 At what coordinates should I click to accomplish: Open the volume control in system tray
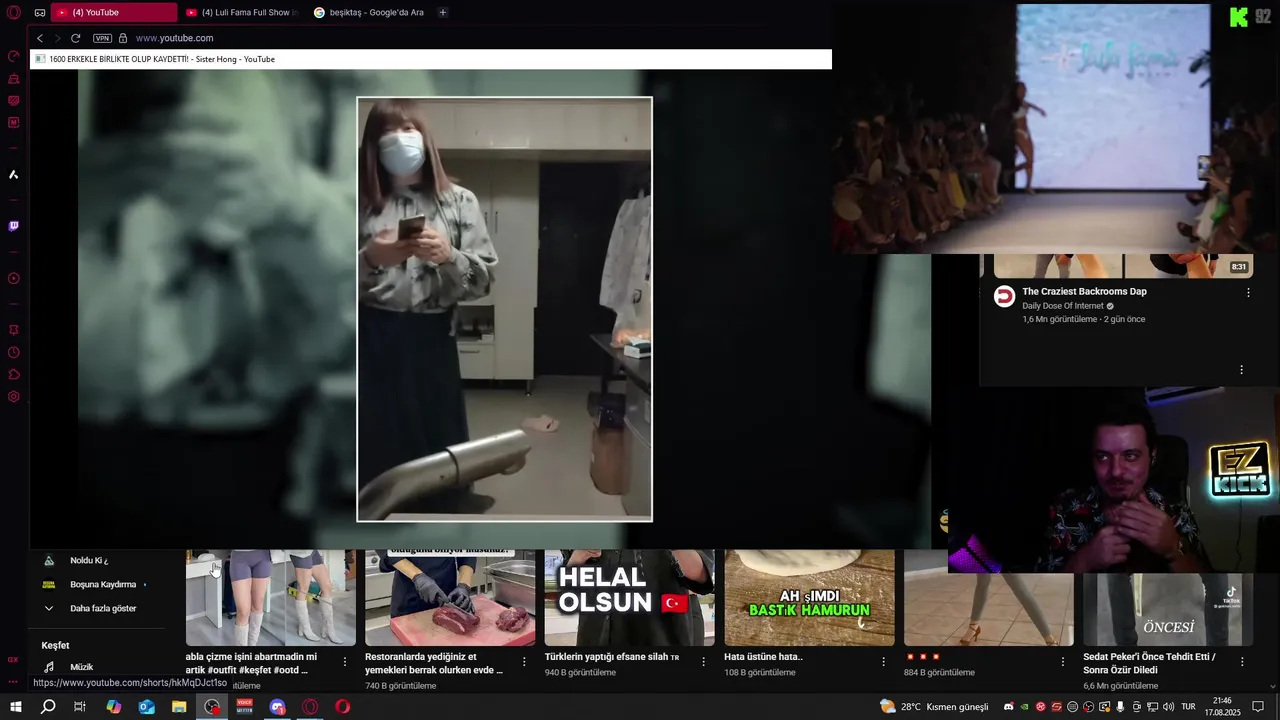pos(1168,707)
